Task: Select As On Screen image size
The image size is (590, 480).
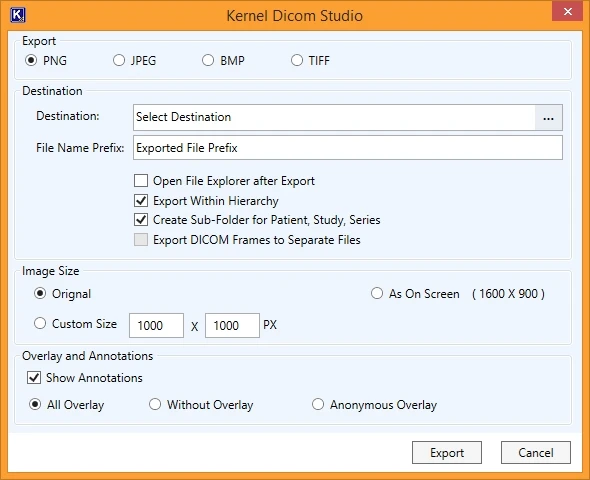Action: [377, 293]
